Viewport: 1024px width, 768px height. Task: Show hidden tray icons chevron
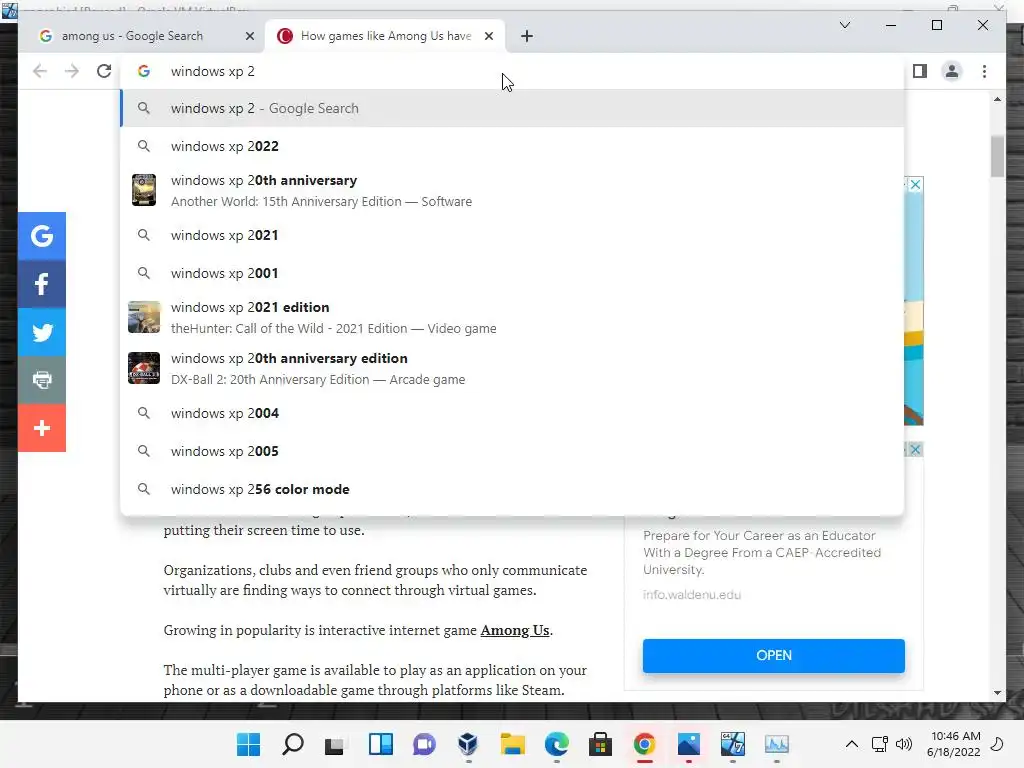(852, 744)
